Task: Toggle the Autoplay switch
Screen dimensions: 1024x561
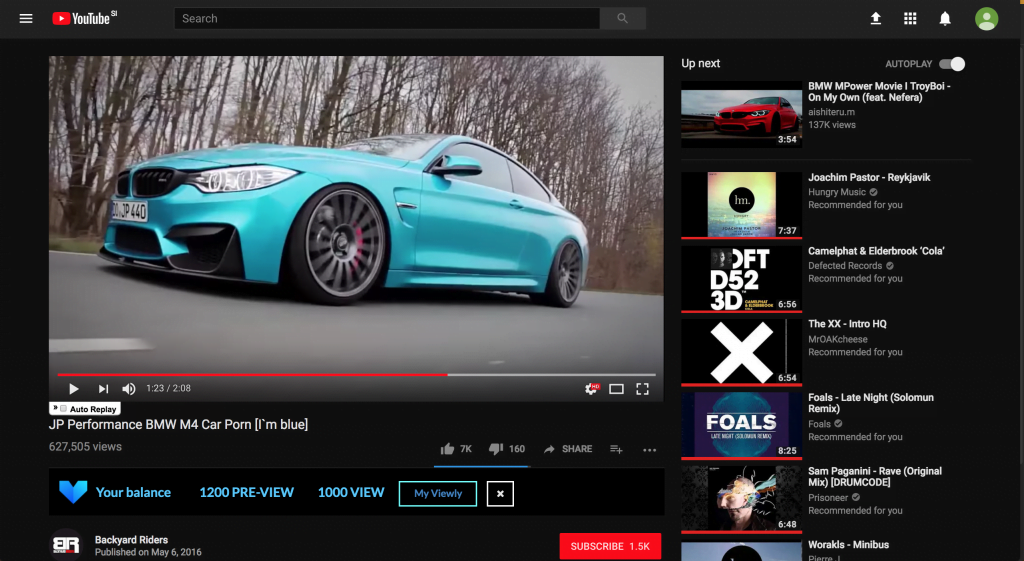Action: [x=952, y=64]
